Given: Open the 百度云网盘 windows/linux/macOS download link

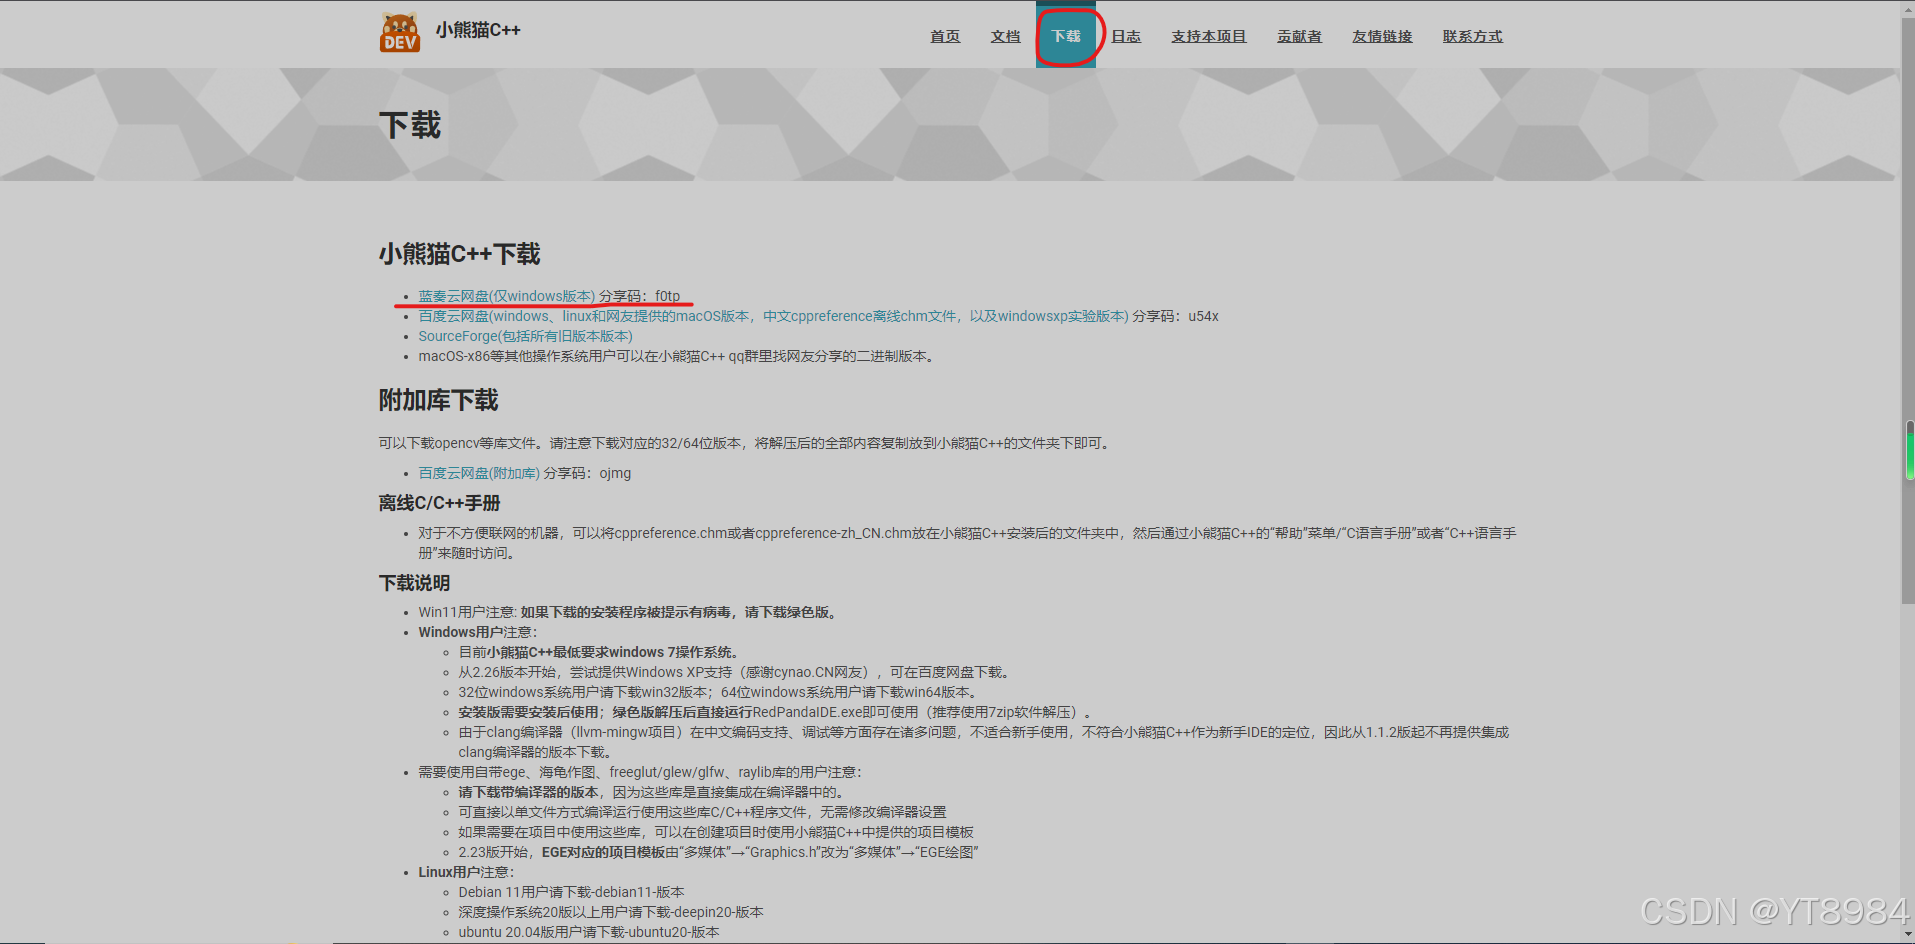Looking at the screenshot, I should click(x=773, y=316).
